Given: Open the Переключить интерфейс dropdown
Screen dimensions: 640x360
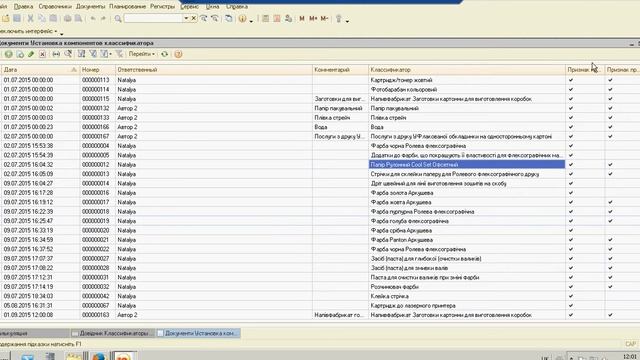Looking at the screenshot, I should [x=28, y=31].
